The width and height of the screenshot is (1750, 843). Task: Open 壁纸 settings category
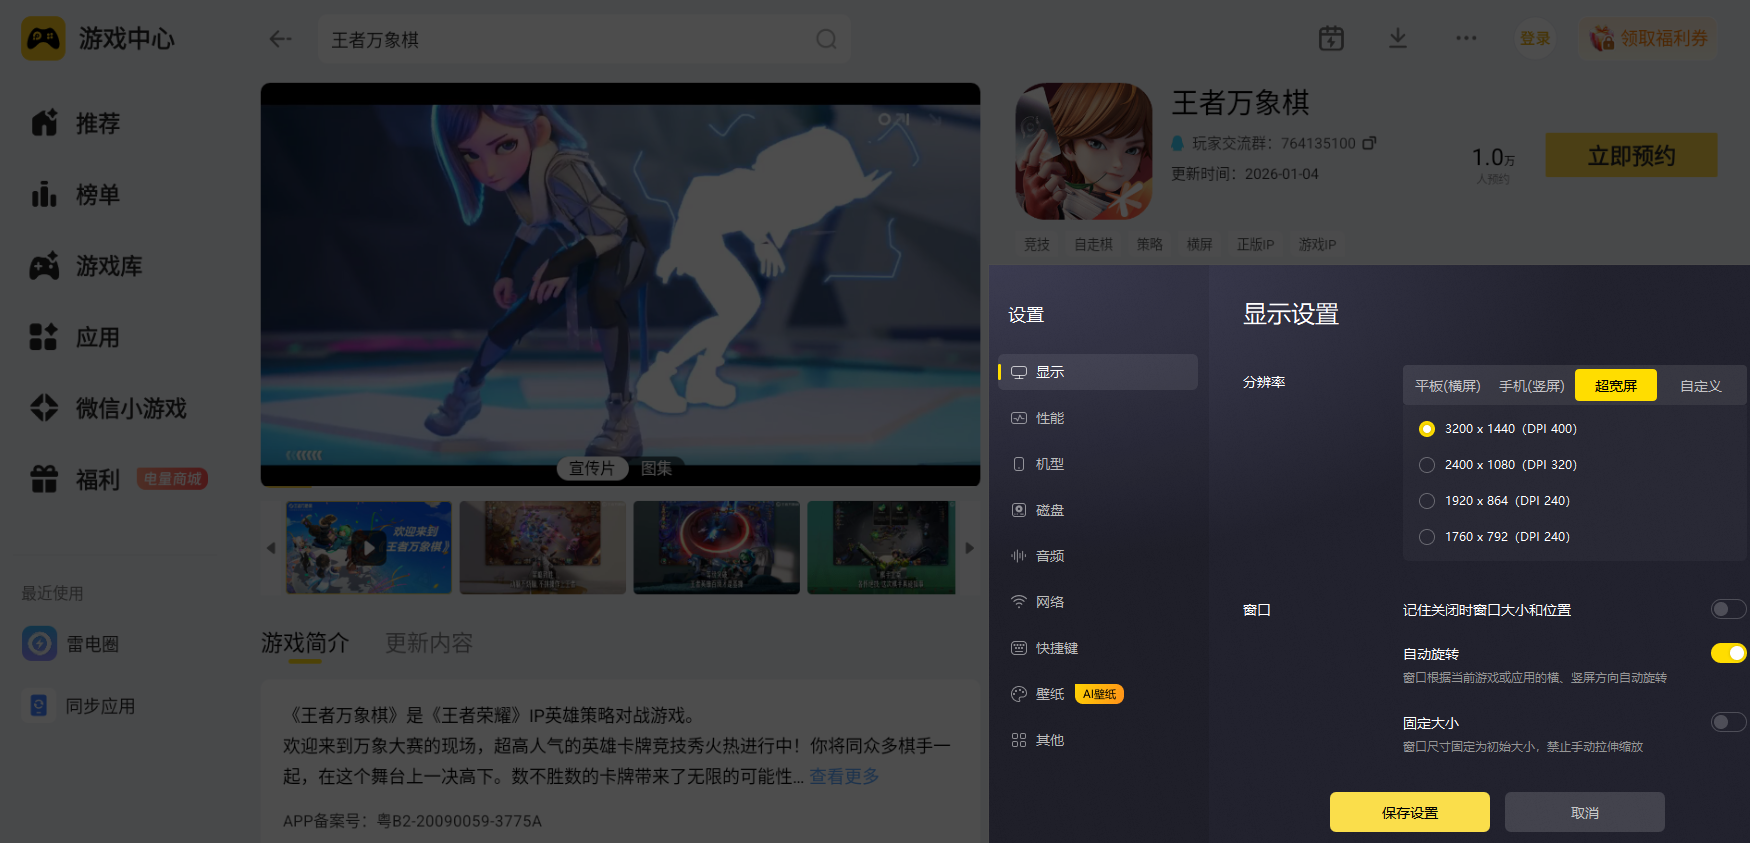point(1098,694)
